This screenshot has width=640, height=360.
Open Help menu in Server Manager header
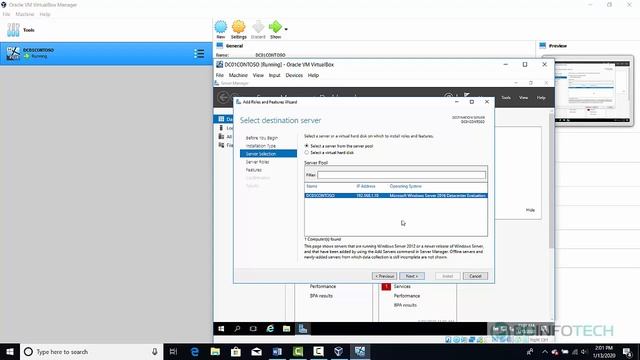pyautogui.click(x=541, y=98)
